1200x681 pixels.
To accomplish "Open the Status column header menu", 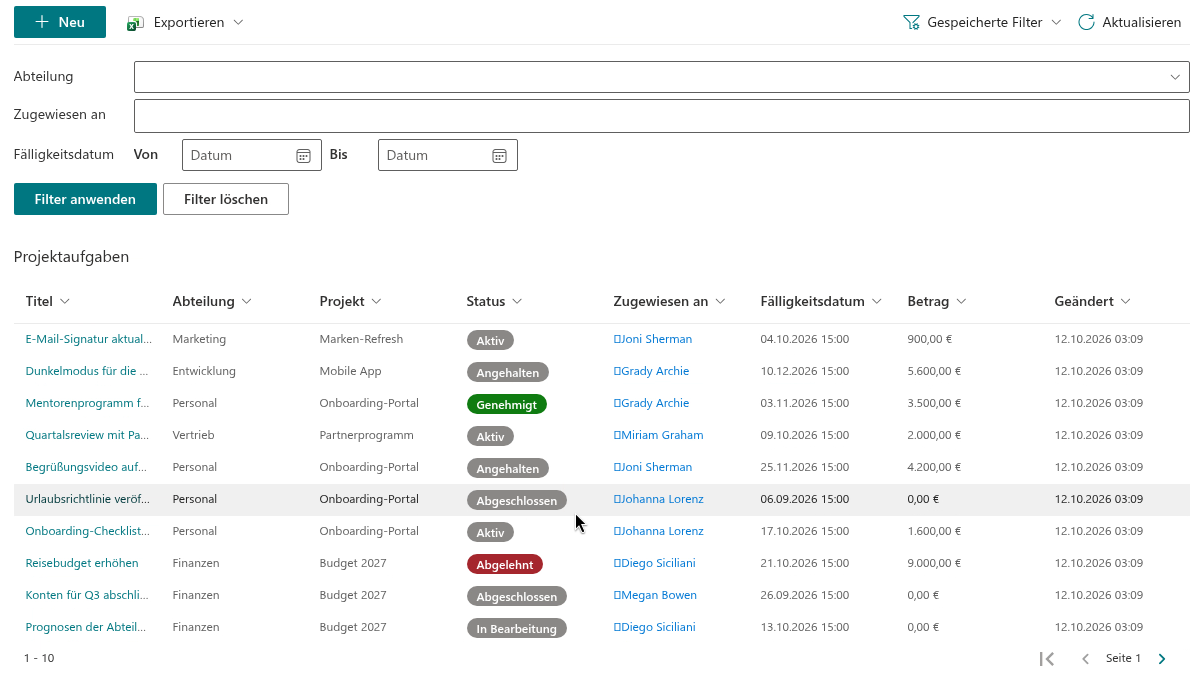I will tap(495, 301).
